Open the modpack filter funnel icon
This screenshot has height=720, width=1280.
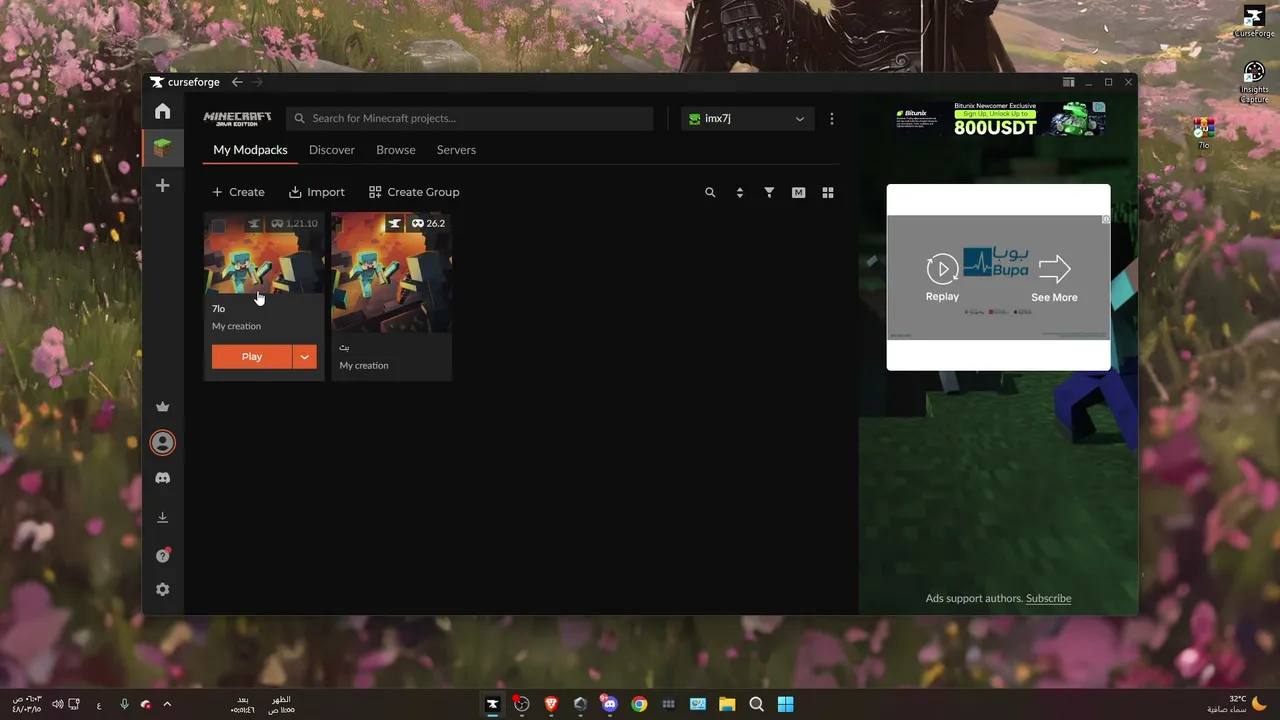click(769, 192)
